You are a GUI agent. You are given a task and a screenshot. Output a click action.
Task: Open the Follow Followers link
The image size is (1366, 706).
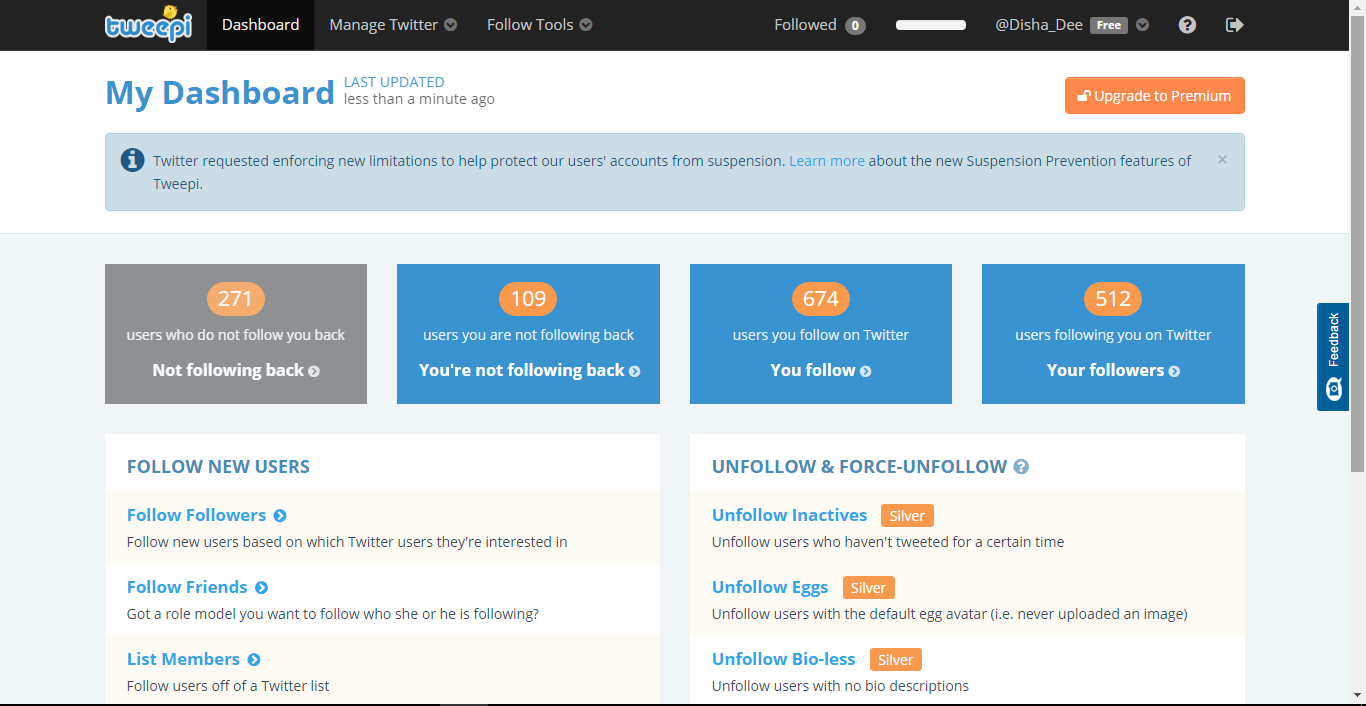tap(197, 515)
